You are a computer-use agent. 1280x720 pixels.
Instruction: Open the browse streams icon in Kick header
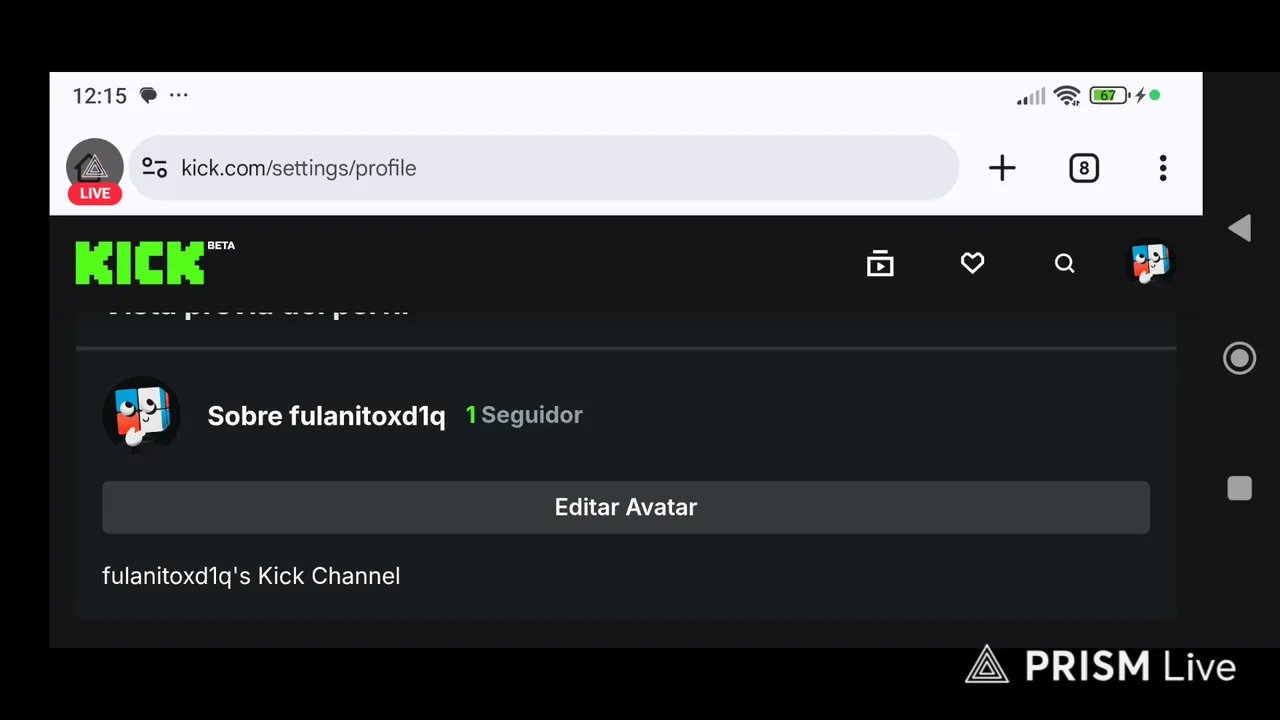880,263
